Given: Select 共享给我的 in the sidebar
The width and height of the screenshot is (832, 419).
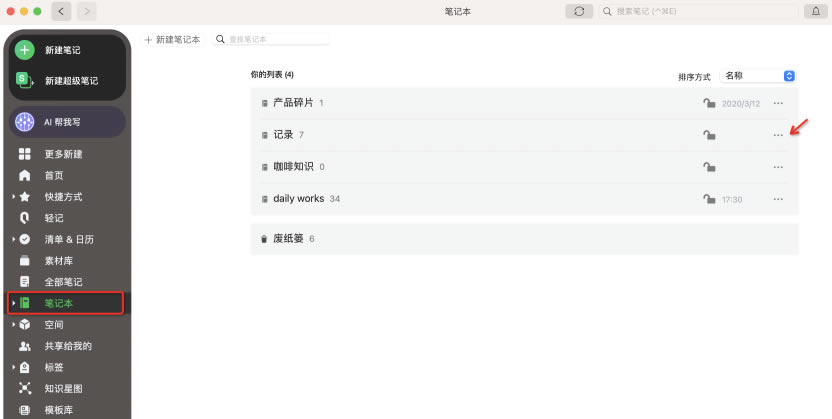Looking at the screenshot, I should click(66, 346).
